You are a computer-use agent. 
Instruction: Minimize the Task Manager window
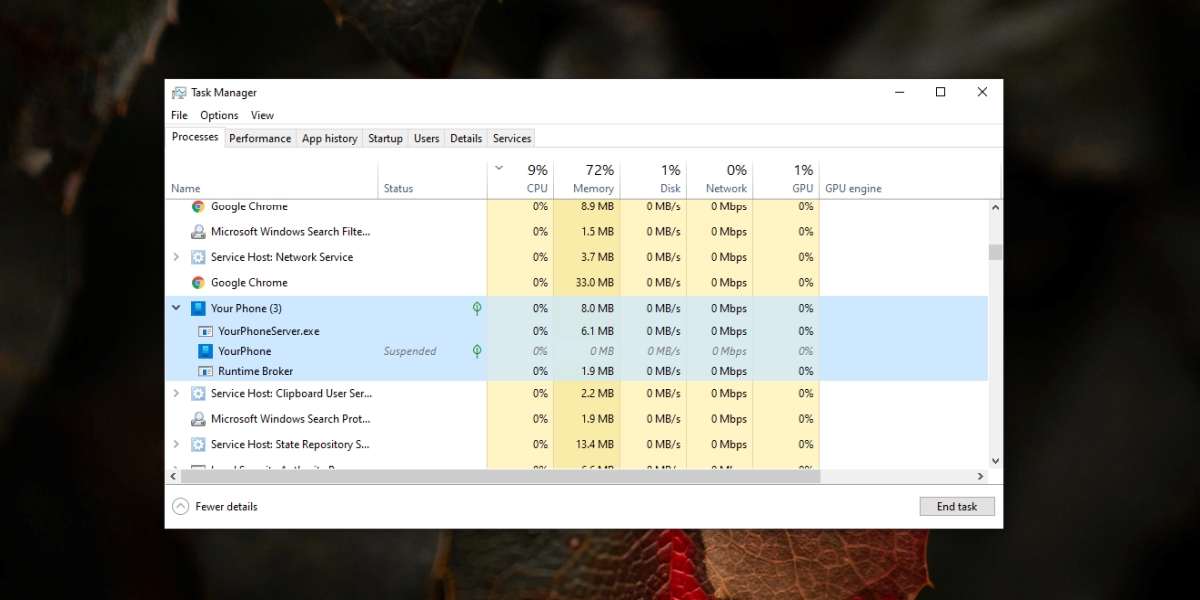[x=898, y=92]
